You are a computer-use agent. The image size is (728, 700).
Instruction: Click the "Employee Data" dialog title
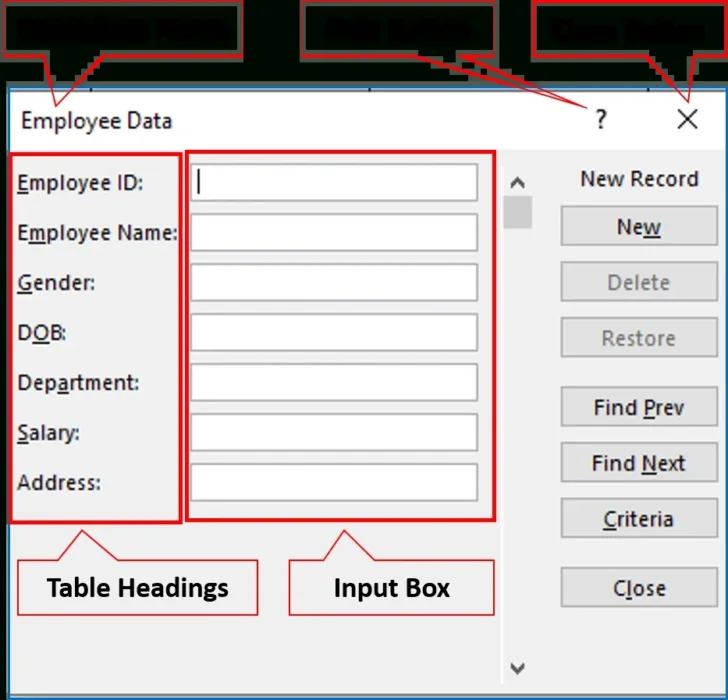(97, 121)
